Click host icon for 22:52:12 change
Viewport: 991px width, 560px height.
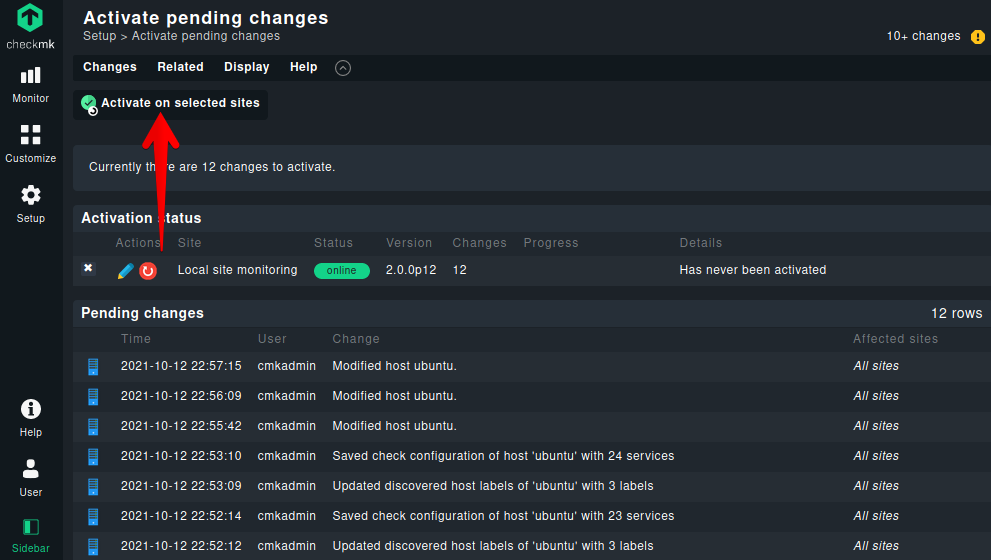pos(93,546)
